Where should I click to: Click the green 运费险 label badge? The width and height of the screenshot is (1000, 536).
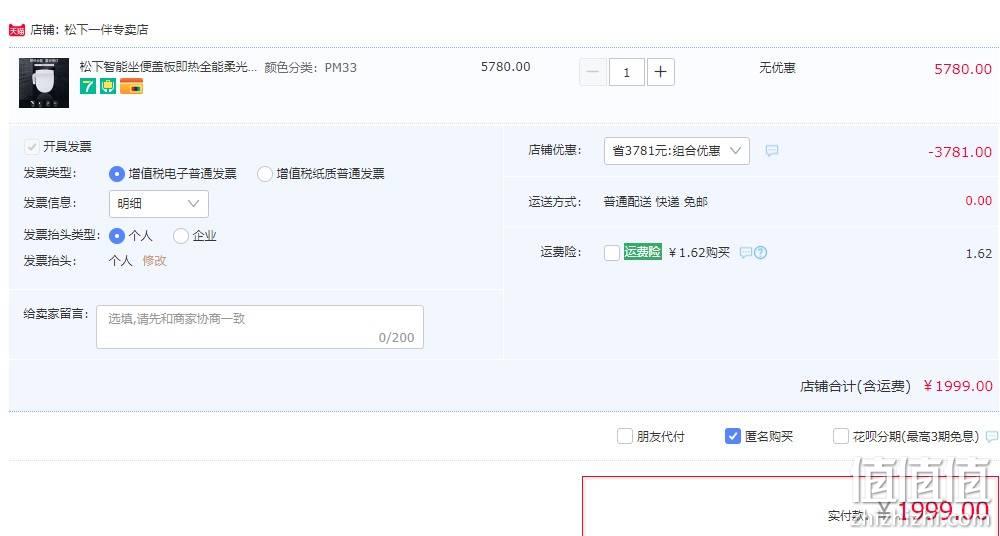tap(643, 252)
